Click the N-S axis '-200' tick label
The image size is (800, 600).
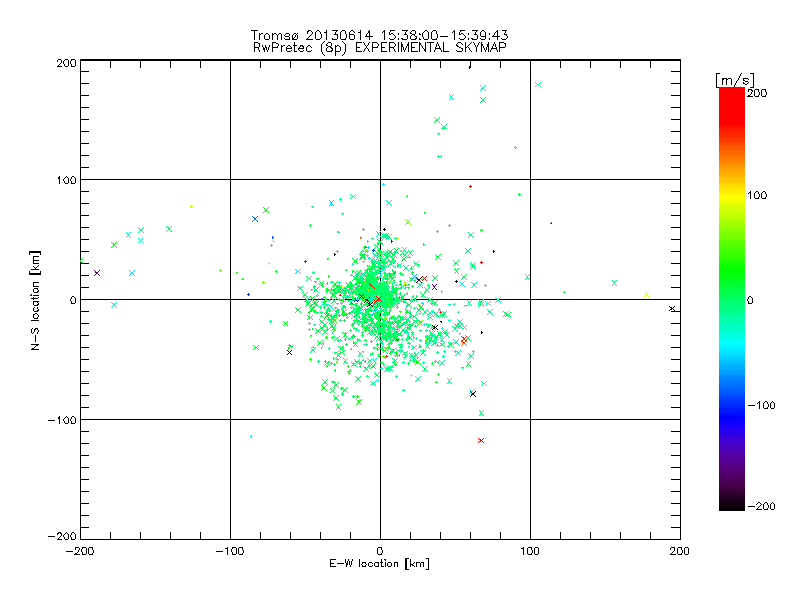point(62,536)
